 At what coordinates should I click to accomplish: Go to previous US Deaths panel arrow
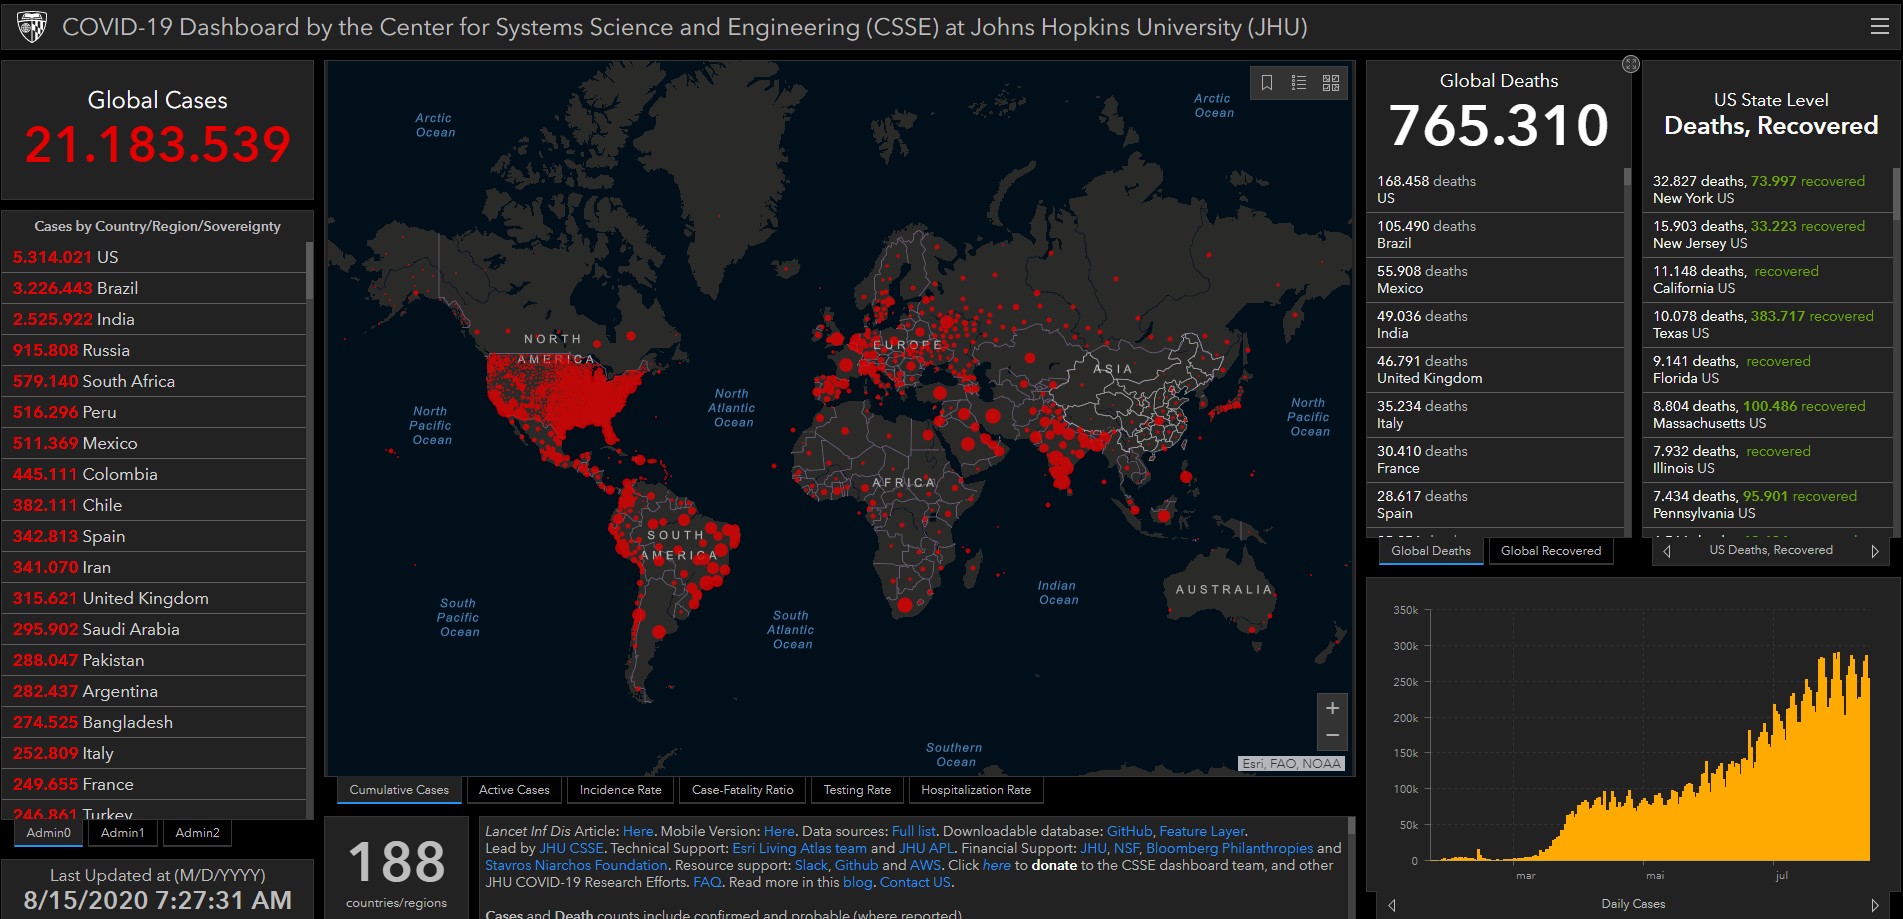(x=1667, y=551)
